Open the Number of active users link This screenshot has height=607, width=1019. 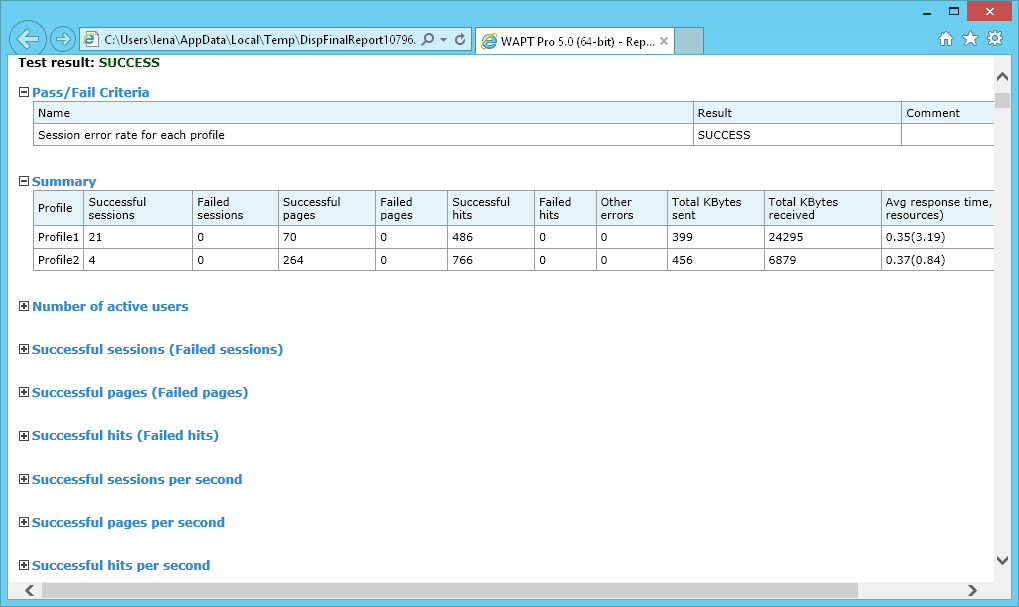pos(110,306)
